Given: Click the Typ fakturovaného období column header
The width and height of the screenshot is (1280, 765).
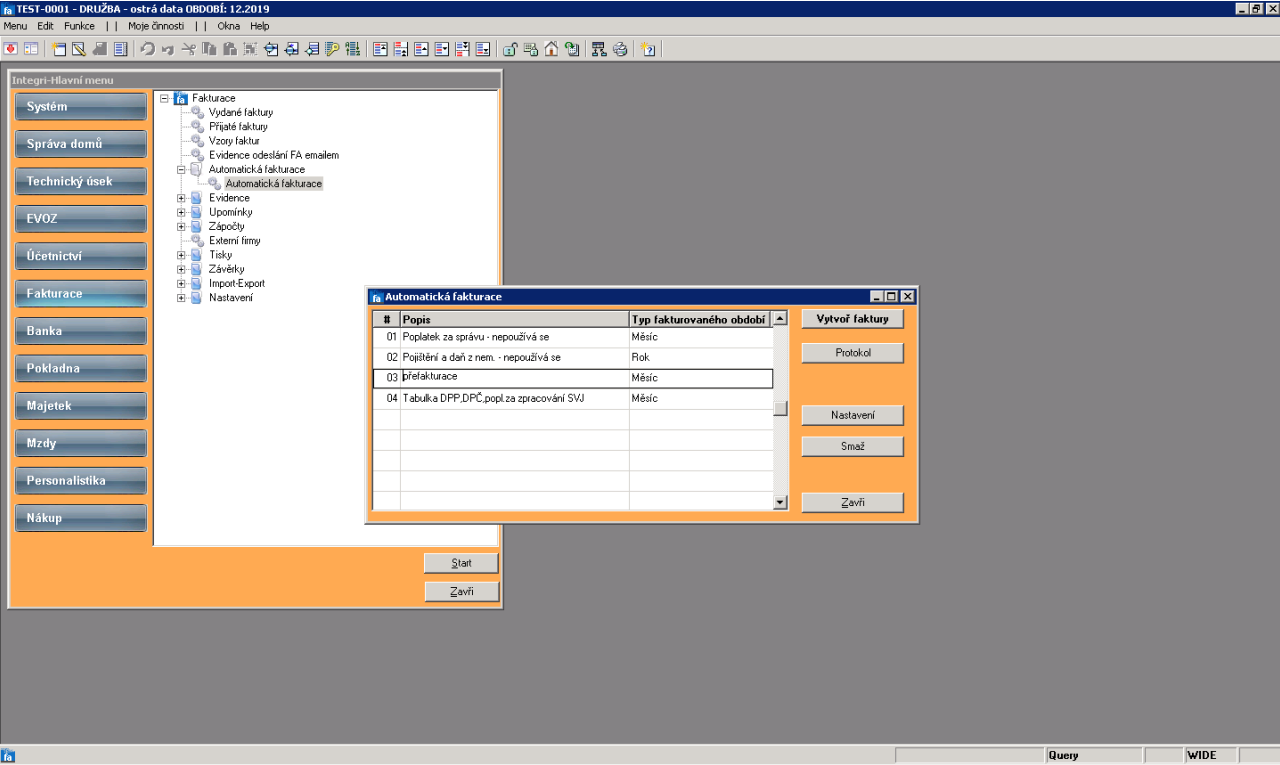Looking at the screenshot, I should pos(700,319).
